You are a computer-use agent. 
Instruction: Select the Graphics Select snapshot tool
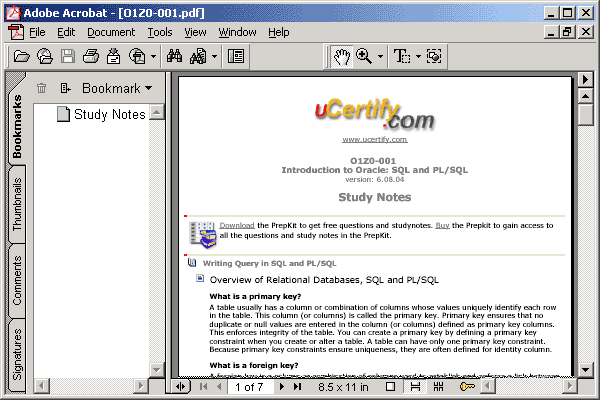pos(434,56)
